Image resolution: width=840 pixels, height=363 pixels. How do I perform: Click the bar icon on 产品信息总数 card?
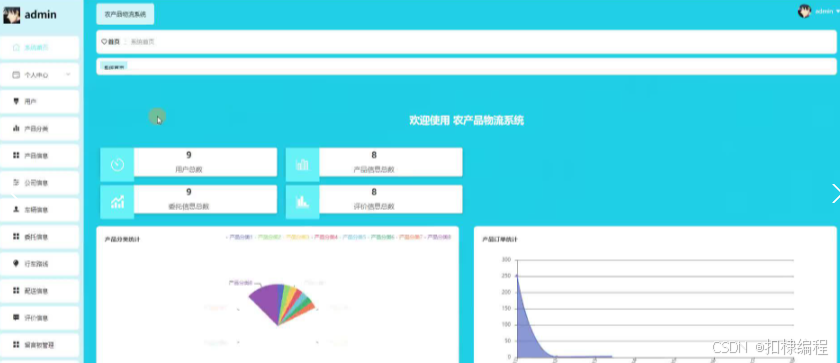point(303,165)
